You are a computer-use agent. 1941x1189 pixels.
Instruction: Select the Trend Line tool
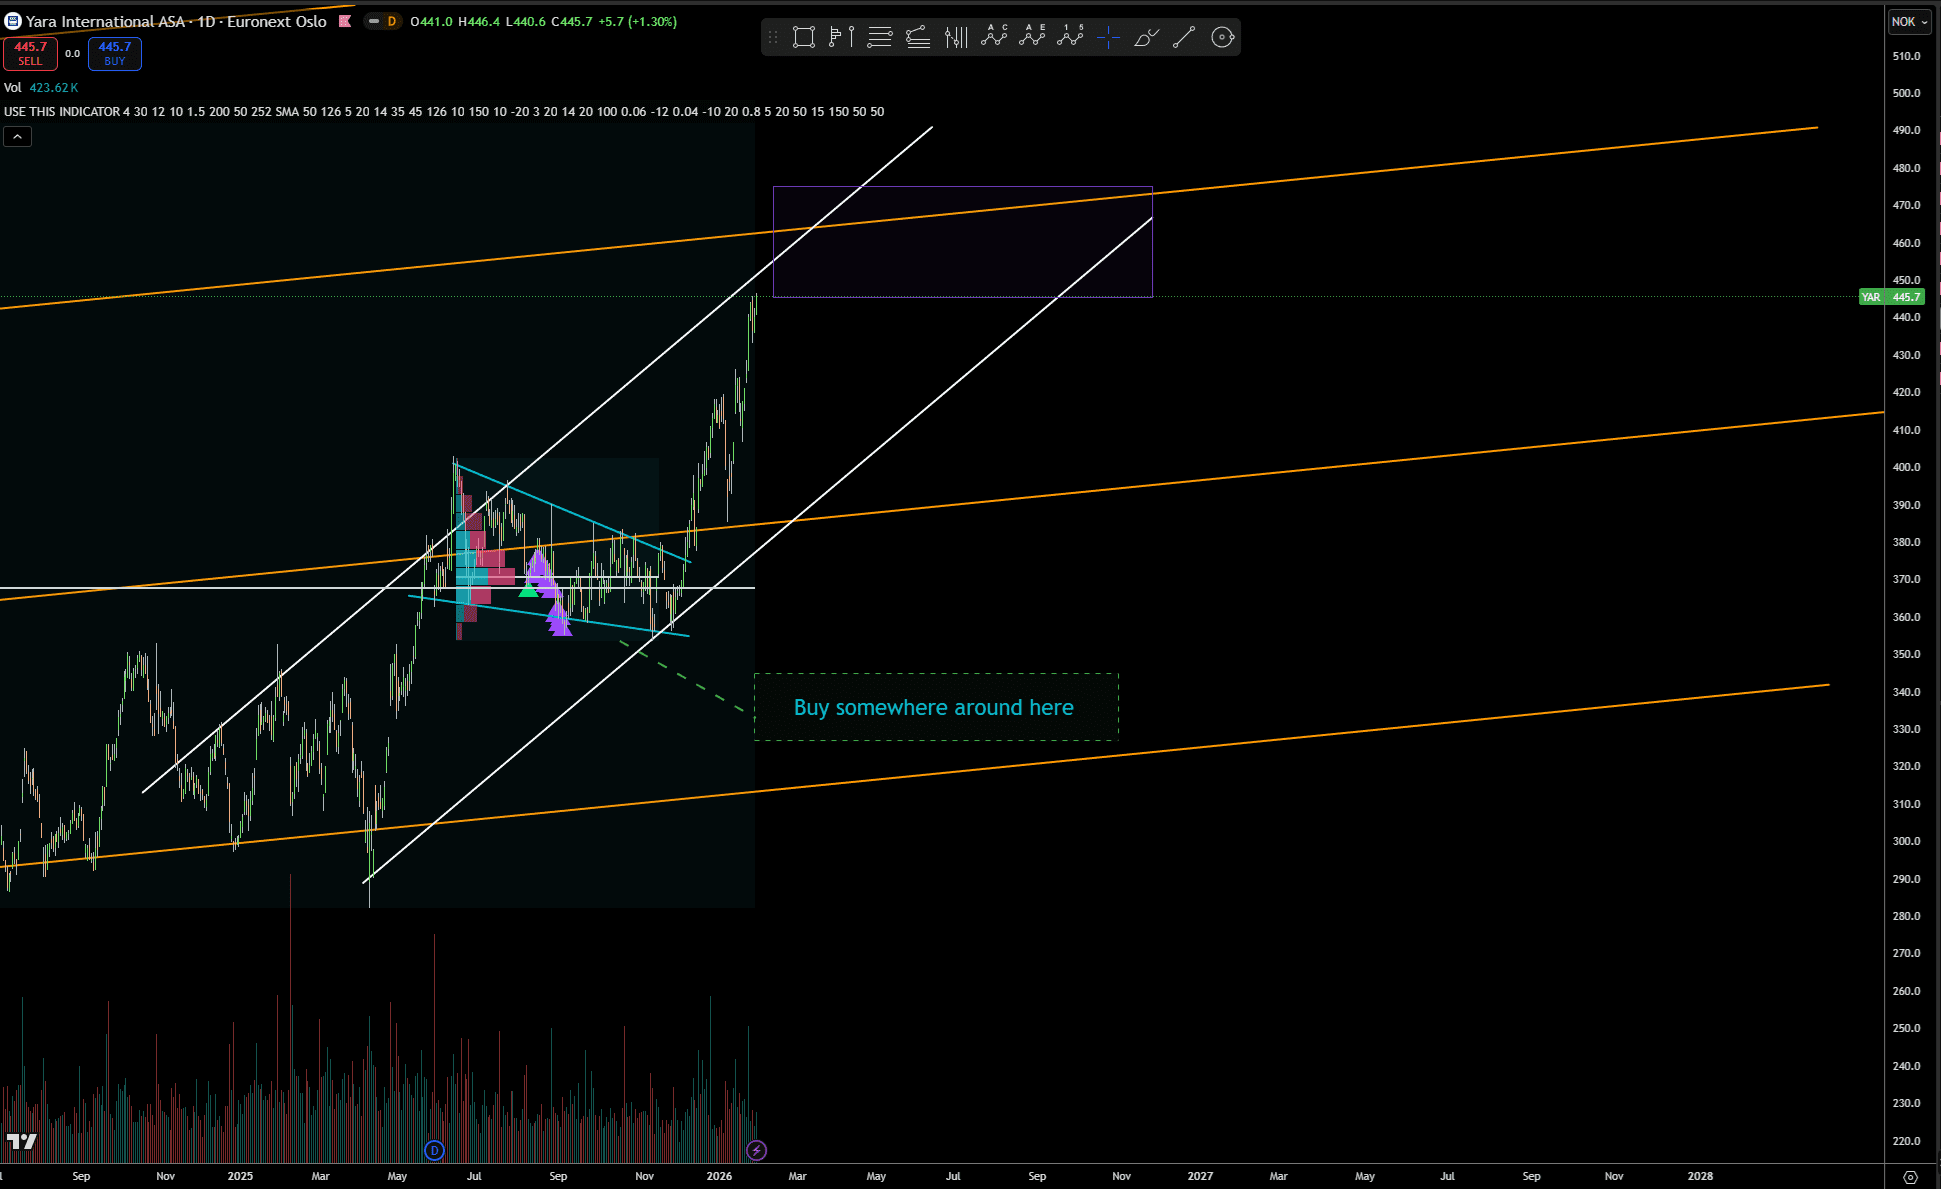pos(1184,38)
